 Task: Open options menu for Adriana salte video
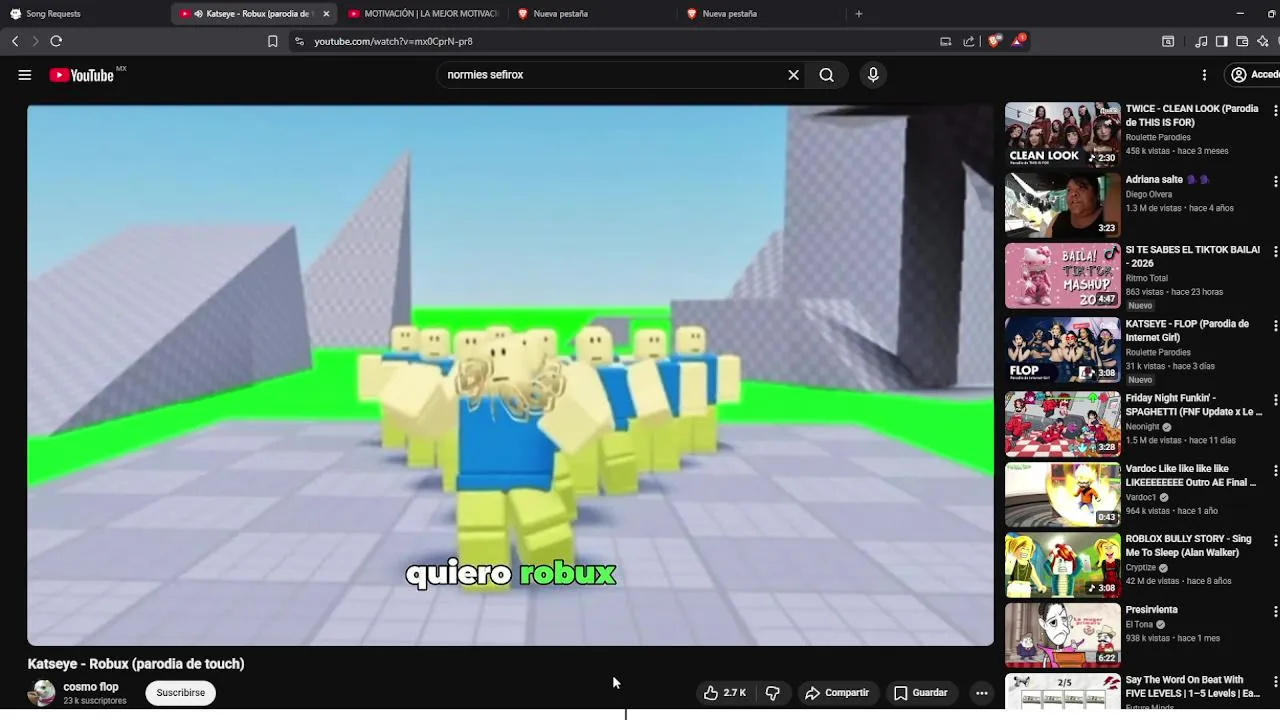[1275, 182]
